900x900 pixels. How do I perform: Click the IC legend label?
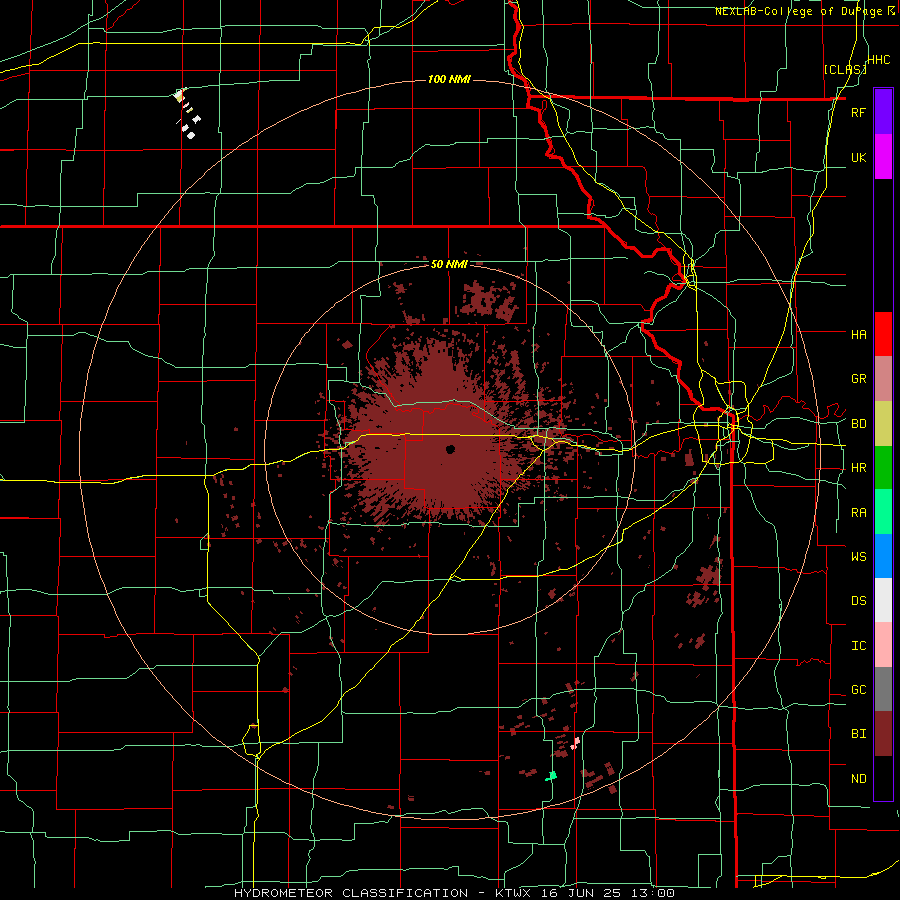(x=858, y=646)
